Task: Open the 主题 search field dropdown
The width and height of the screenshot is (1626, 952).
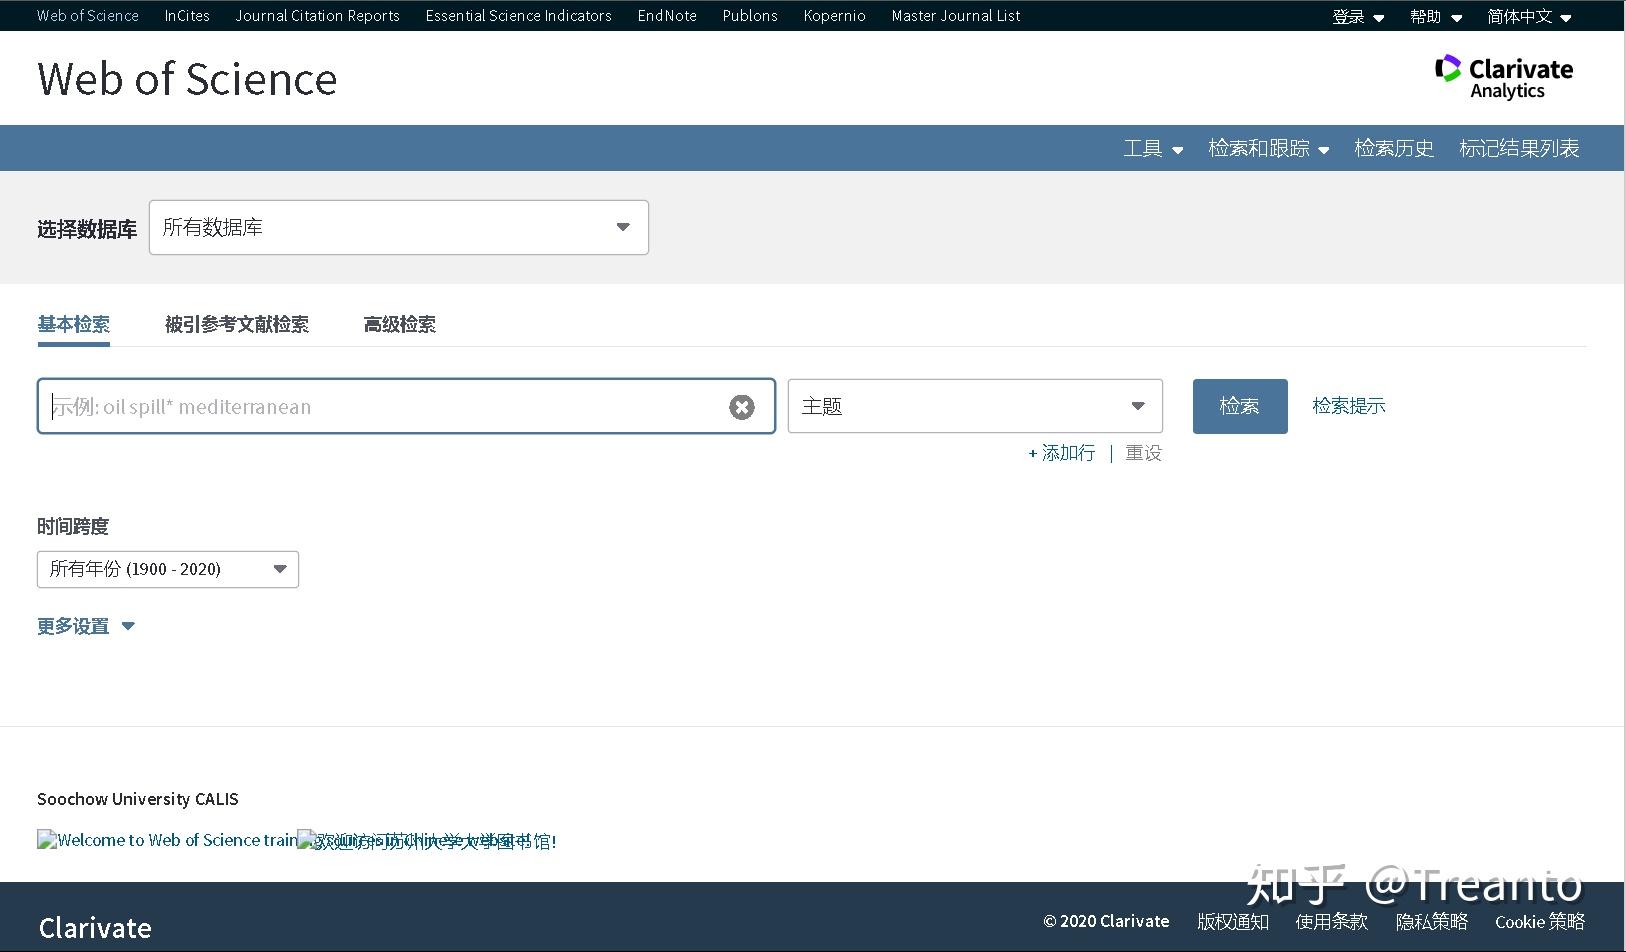Action: click(x=975, y=406)
